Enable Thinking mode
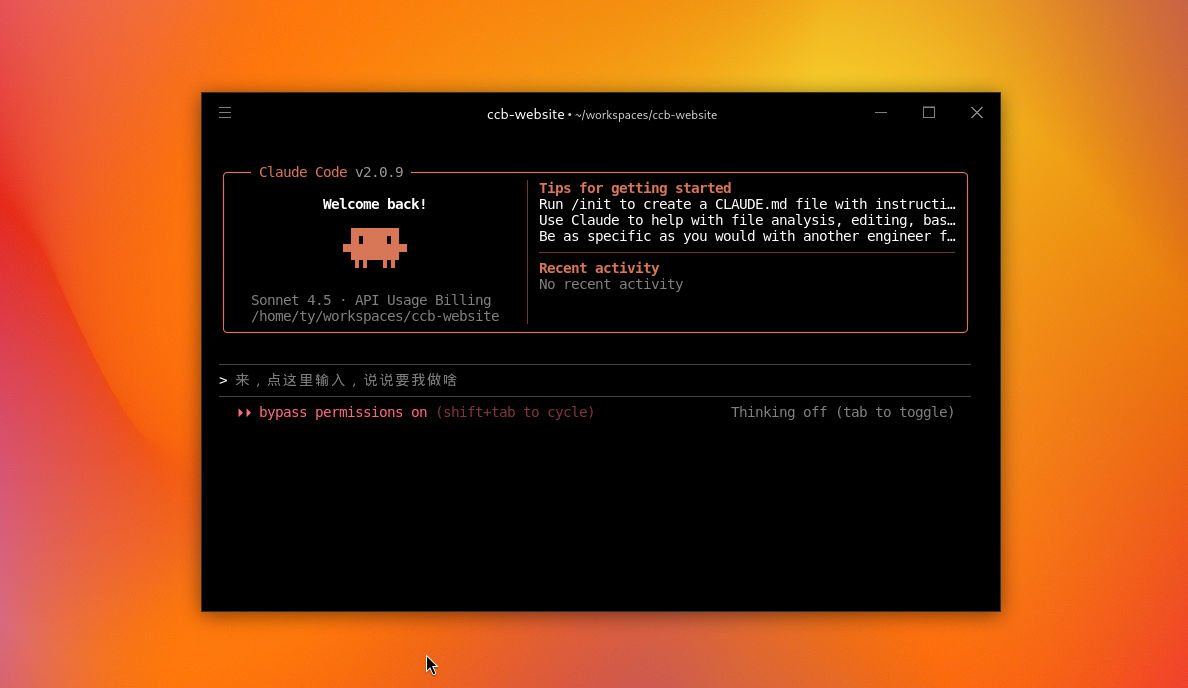The width and height of the screenshot is (1188, 688). [x=843, y=412]
